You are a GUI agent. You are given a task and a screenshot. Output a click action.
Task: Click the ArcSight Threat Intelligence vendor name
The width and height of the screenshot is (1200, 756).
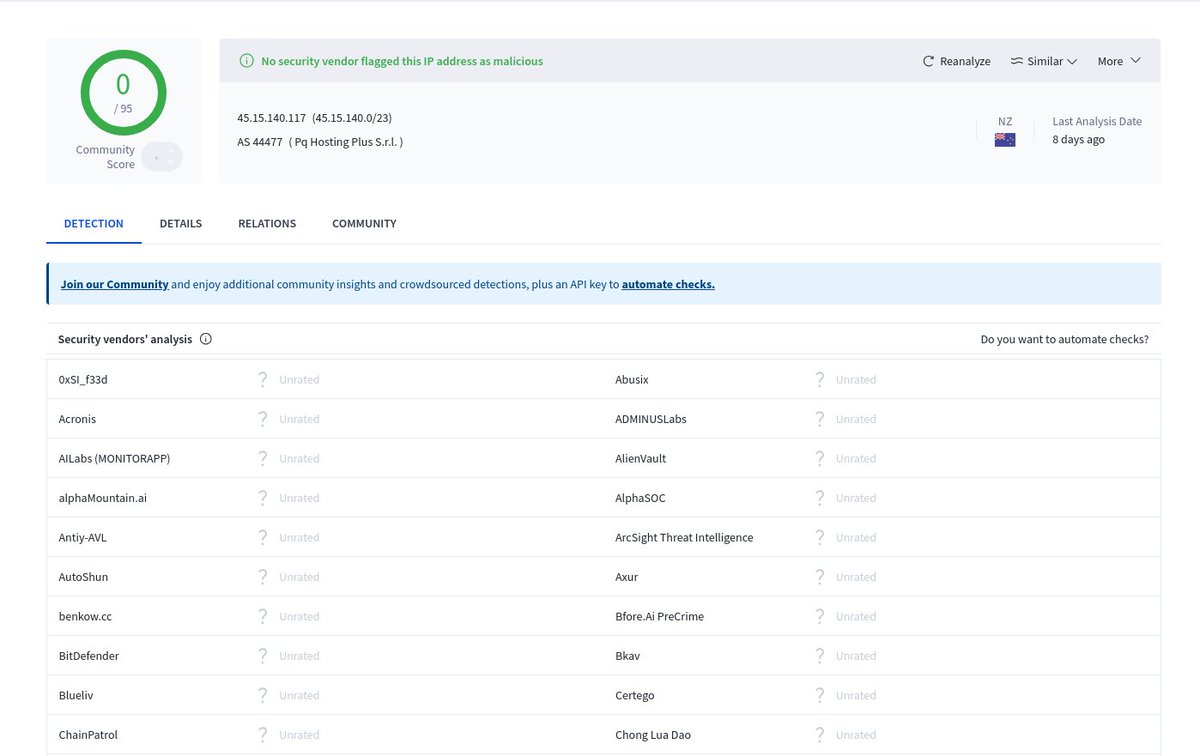(x=684, y=538)
